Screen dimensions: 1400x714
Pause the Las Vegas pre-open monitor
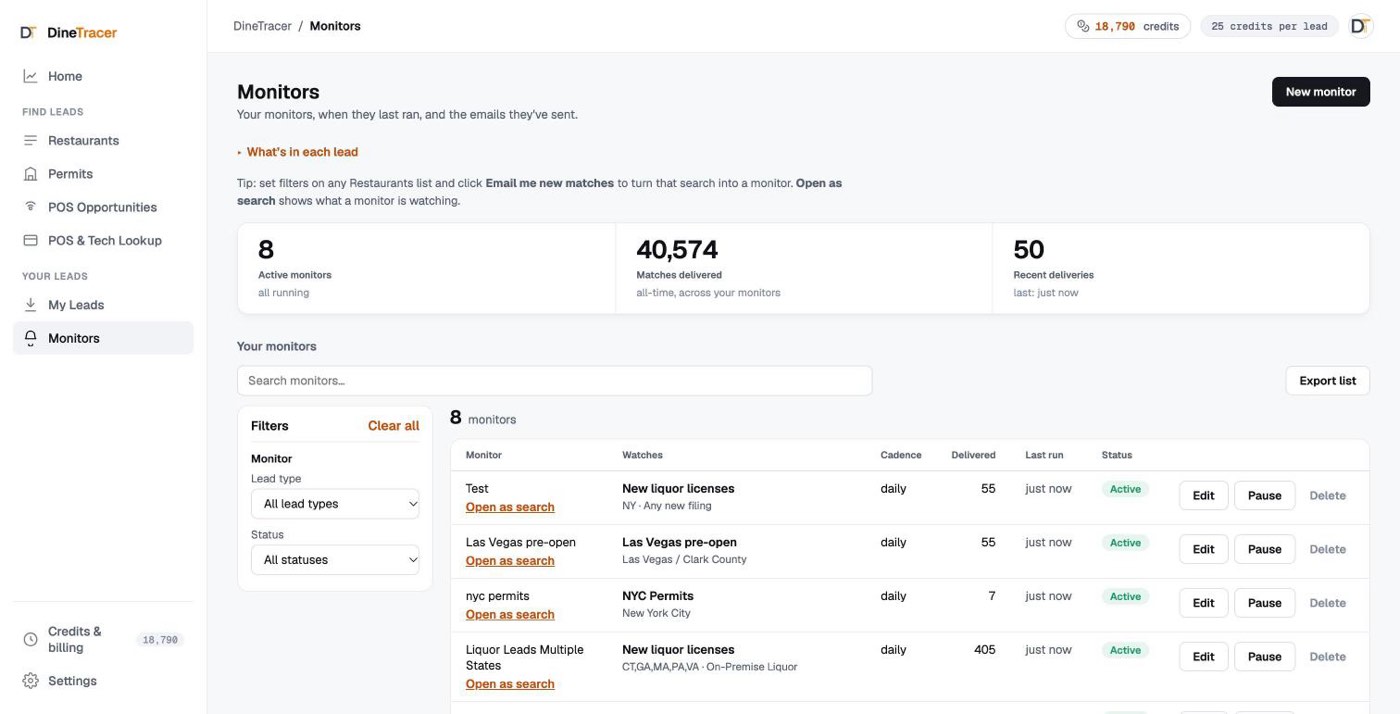pyautogui.click(x=1264, y=549)
